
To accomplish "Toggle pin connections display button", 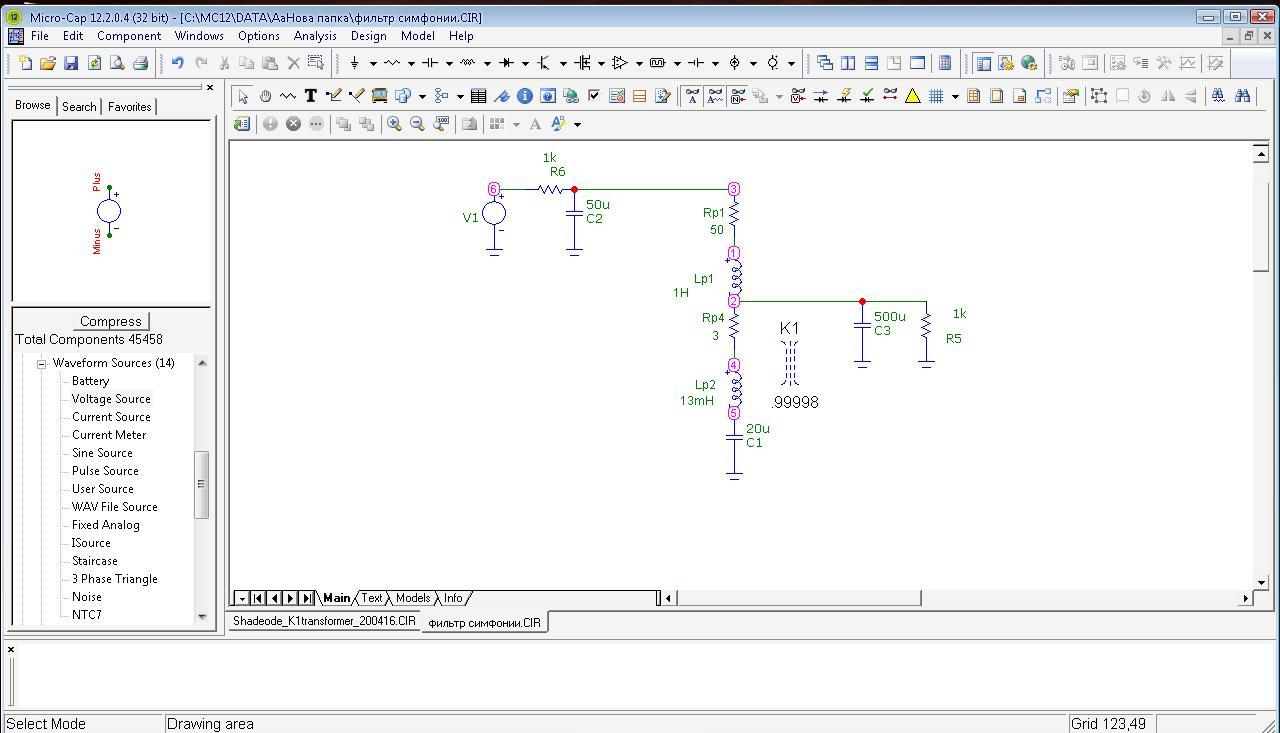I will coord(890,96).
